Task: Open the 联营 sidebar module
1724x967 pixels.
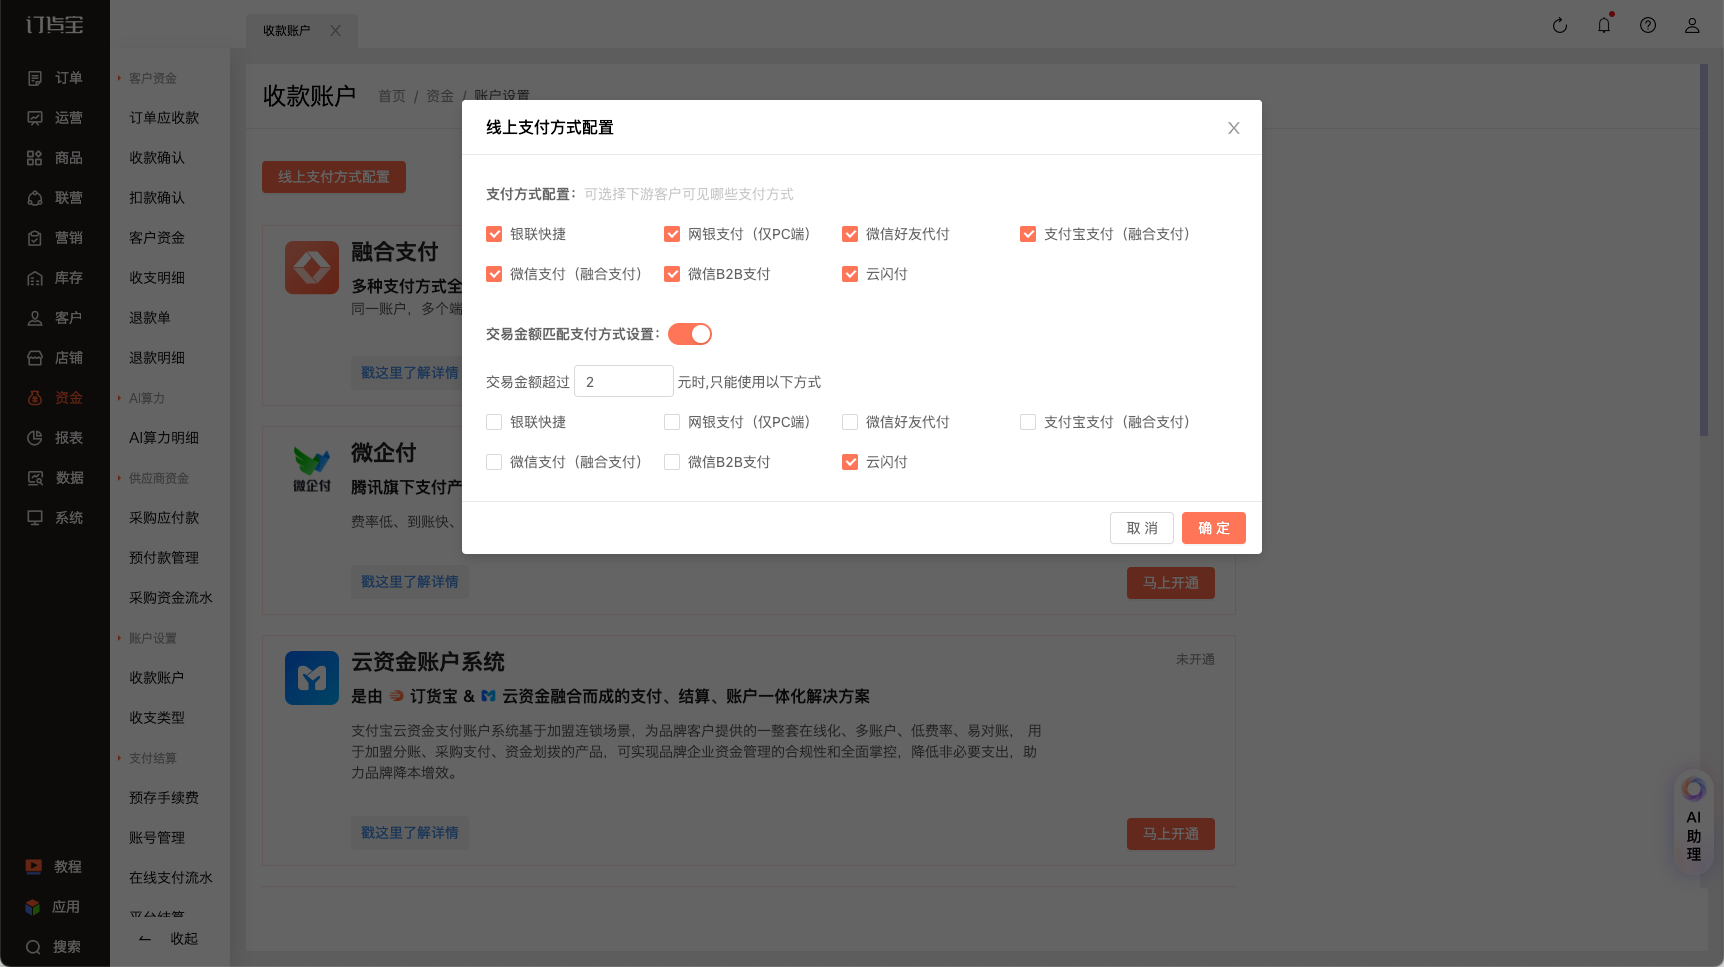Action: coord(55,198)
